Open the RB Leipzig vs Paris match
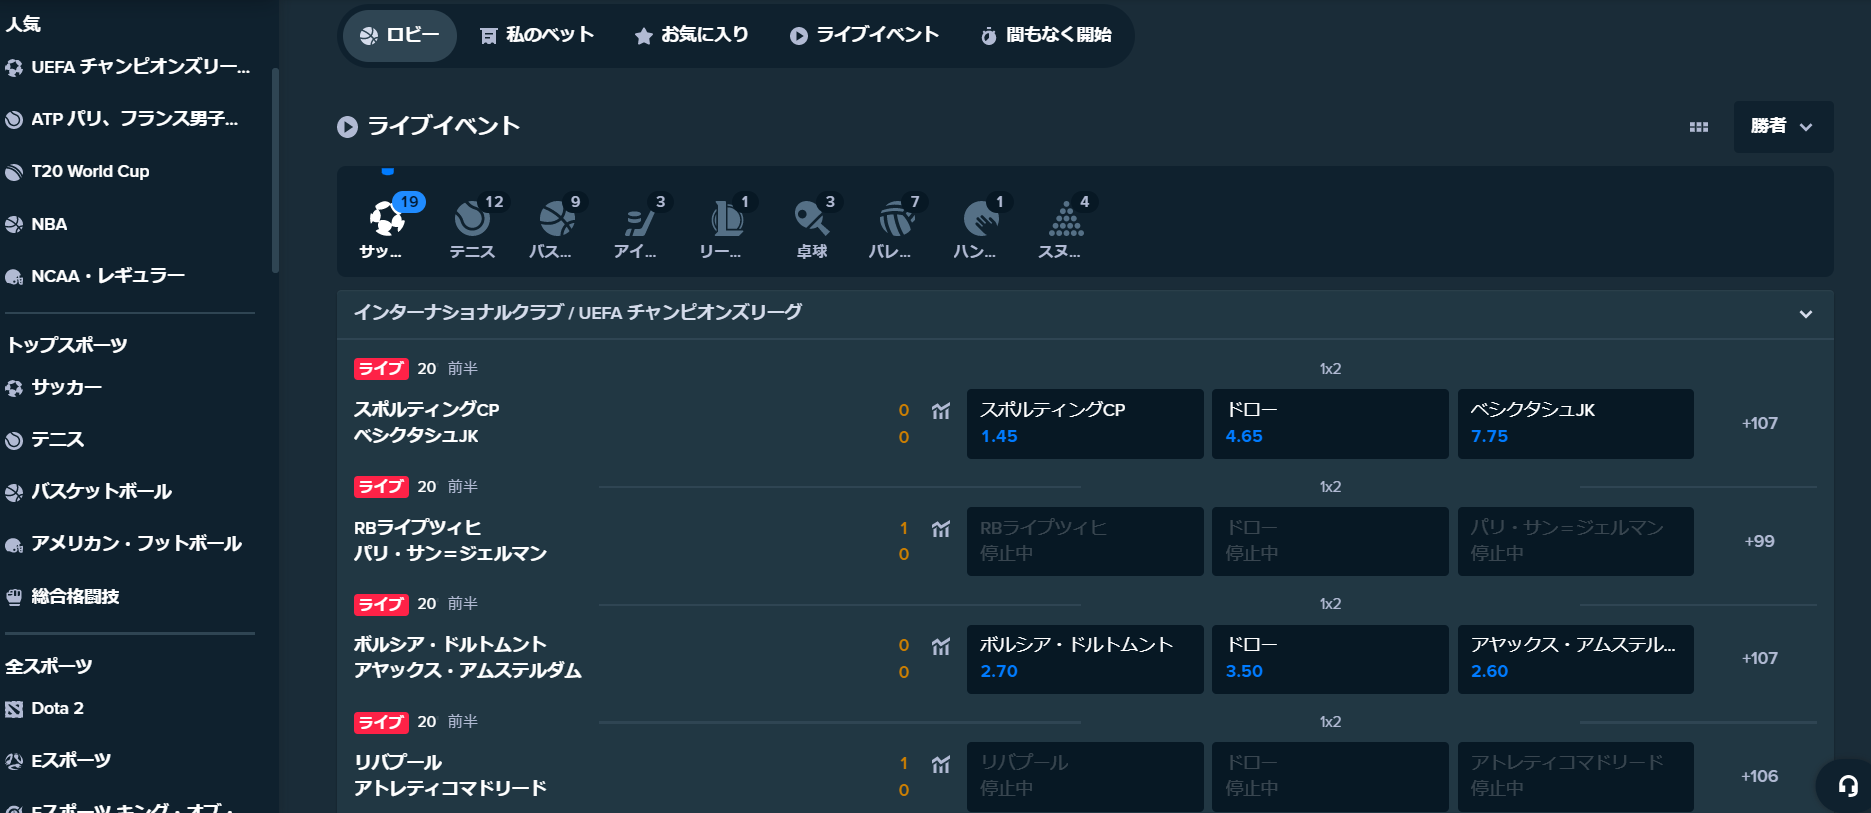The image size is (1871, 813). click(450, 541)
